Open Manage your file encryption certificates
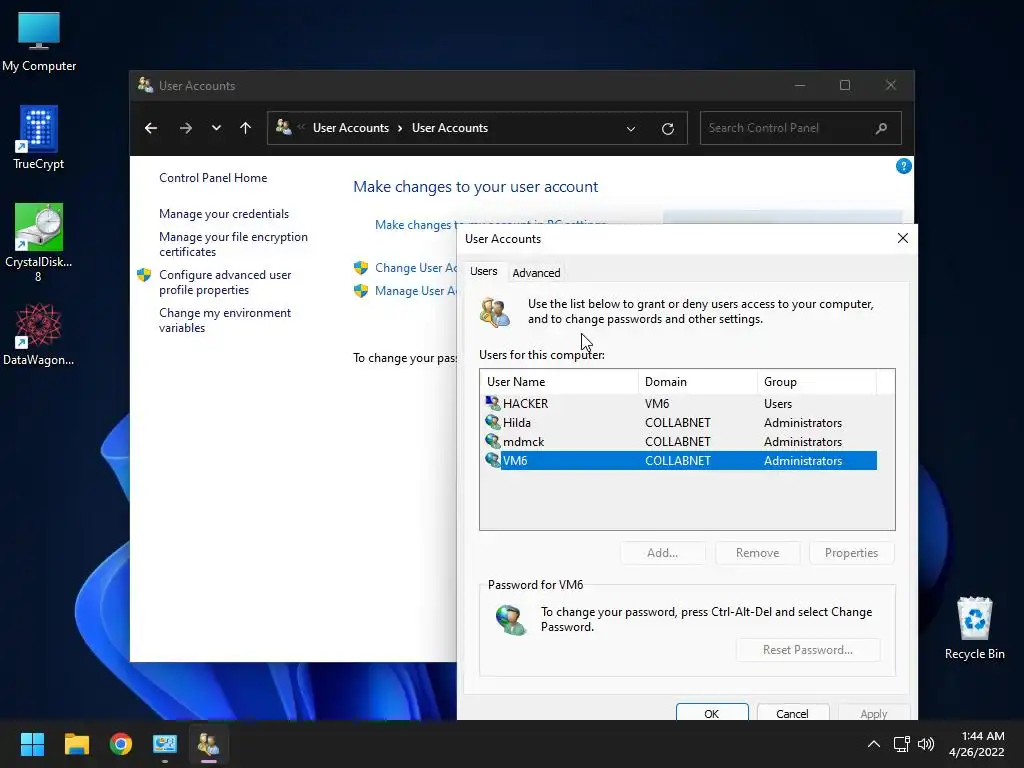 click(x=233, y=244)
